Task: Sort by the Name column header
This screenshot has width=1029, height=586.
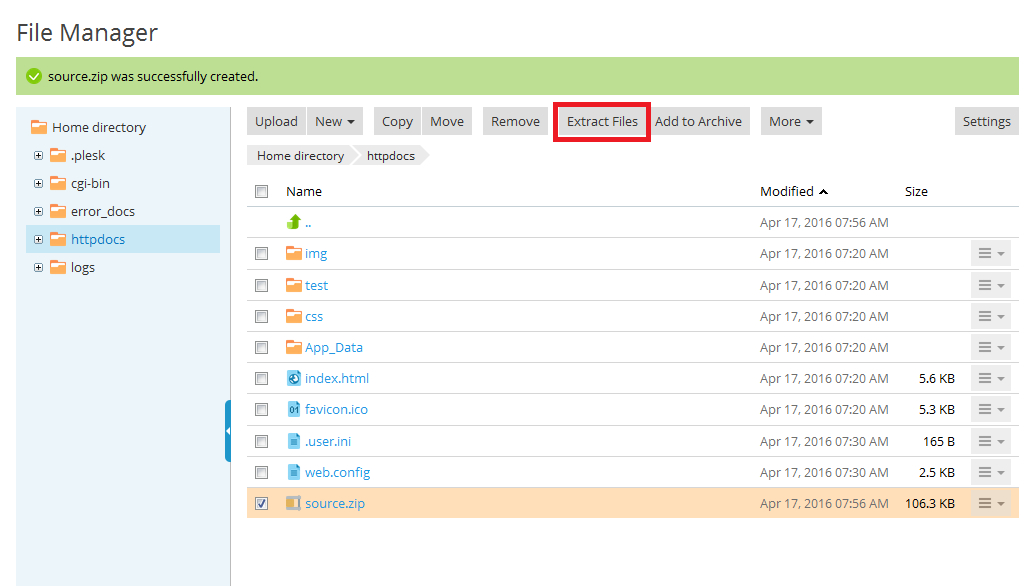Action: pyautogui.click(x=304, y=191)
